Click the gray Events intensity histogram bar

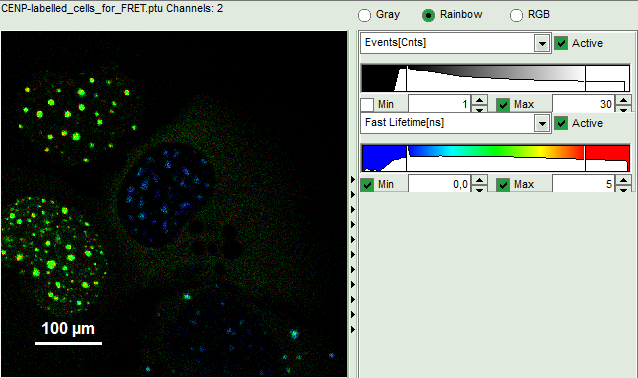tap(496, 78)
